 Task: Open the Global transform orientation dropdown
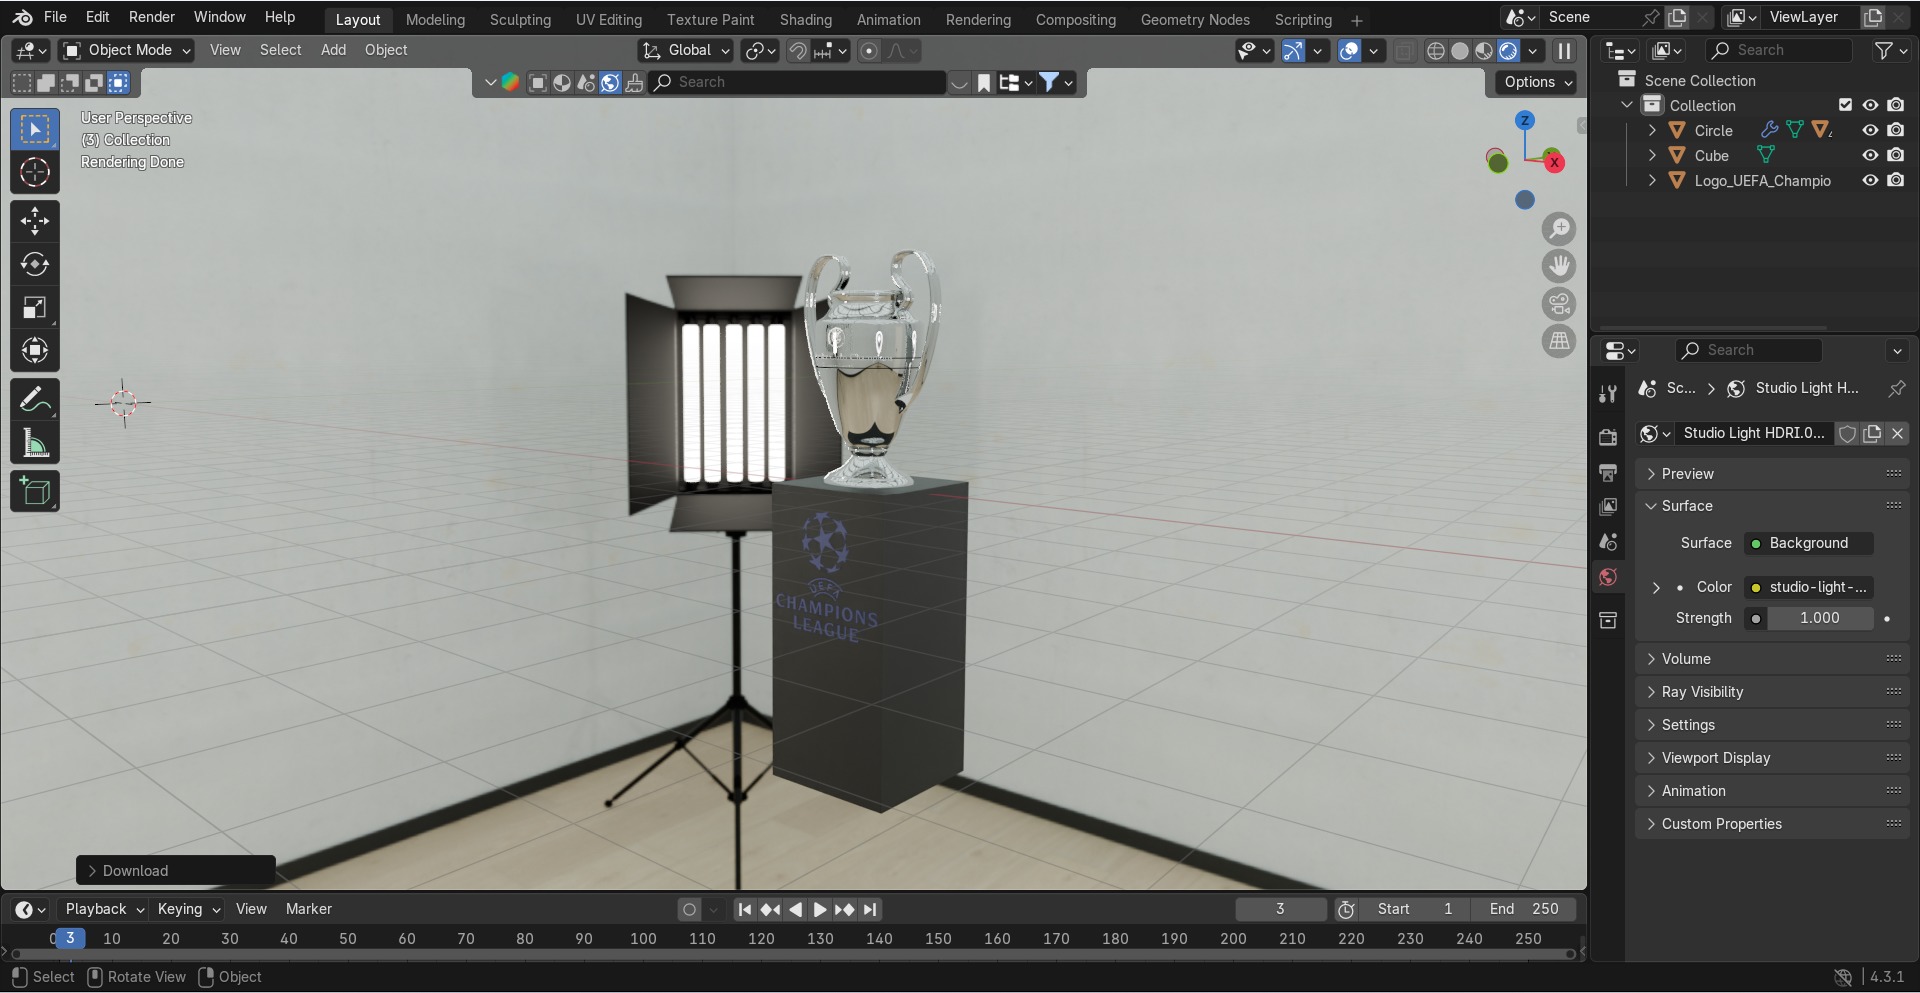pos(686,50)
